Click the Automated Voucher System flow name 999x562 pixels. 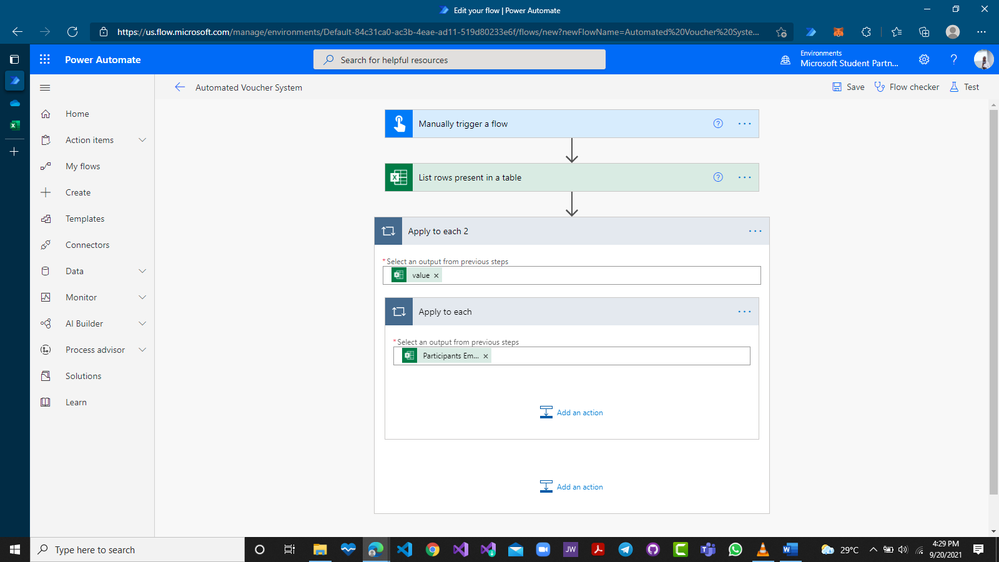248,87
